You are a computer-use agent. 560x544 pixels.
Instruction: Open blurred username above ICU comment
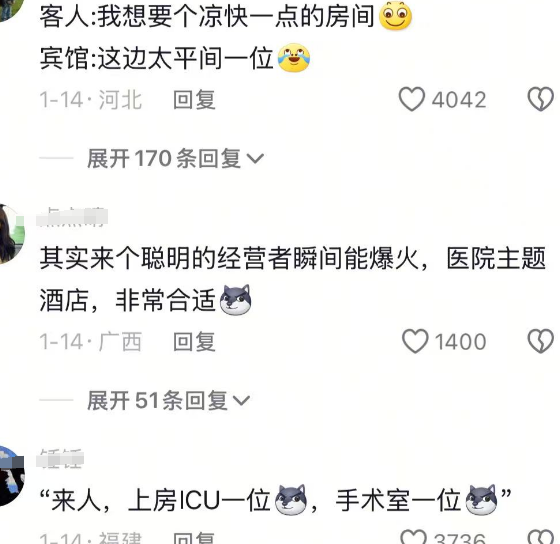(x=60, y=459)
